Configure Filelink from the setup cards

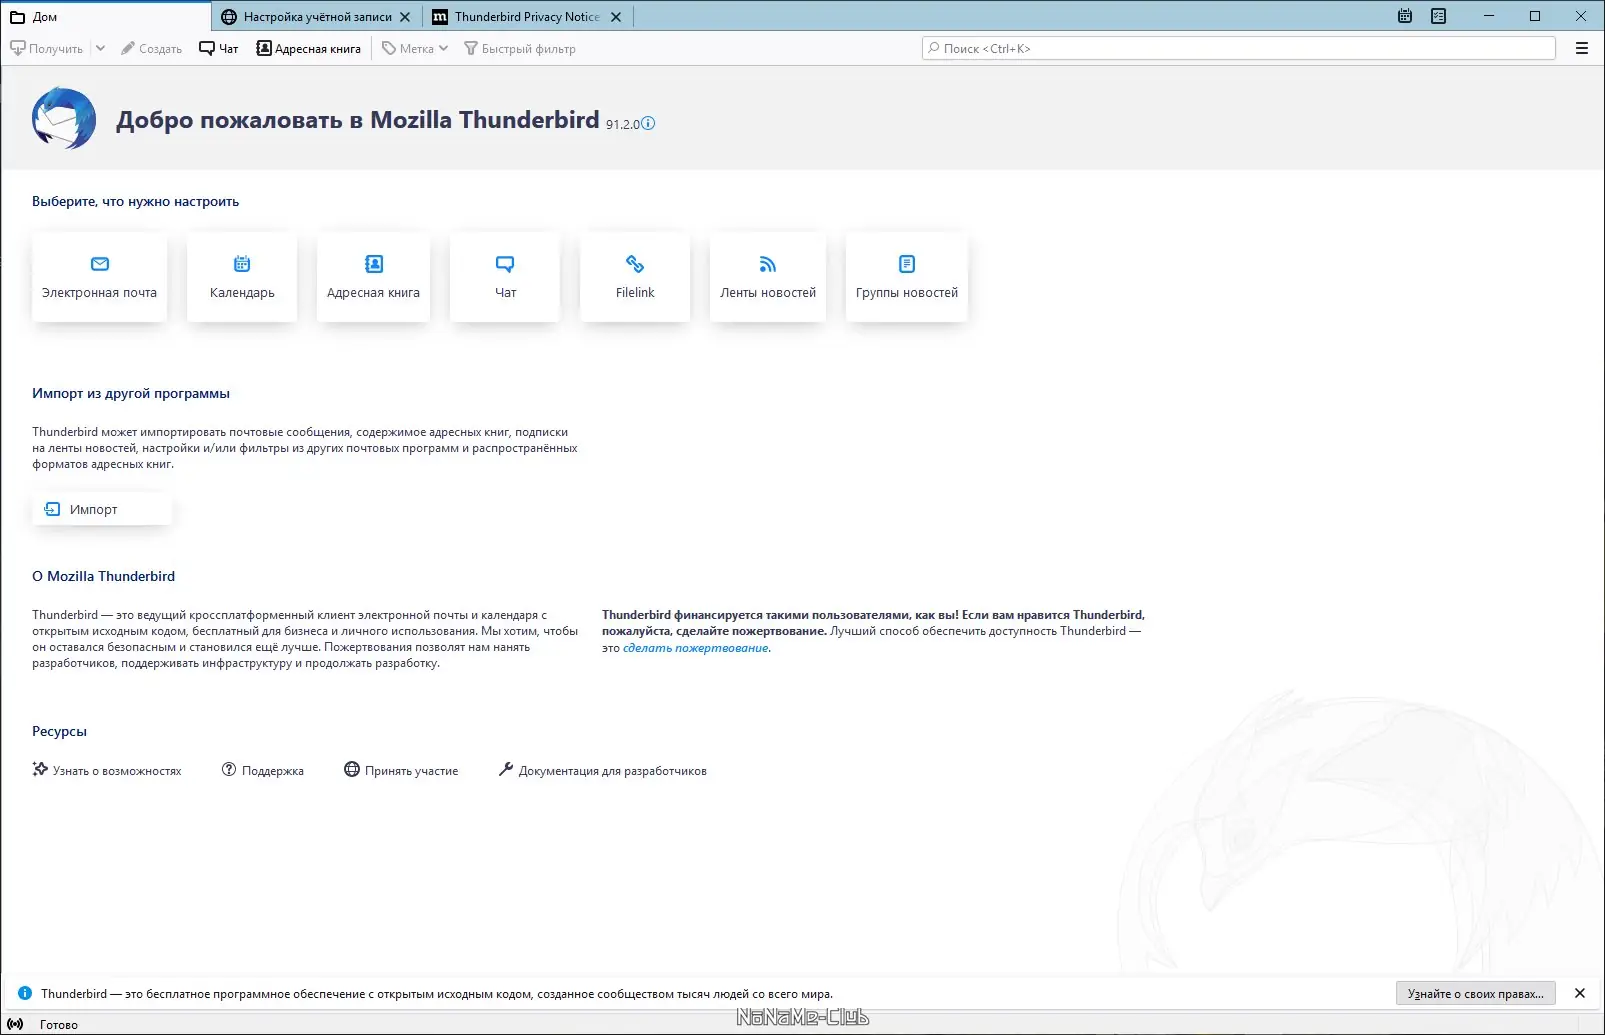(x=635, y=277)
